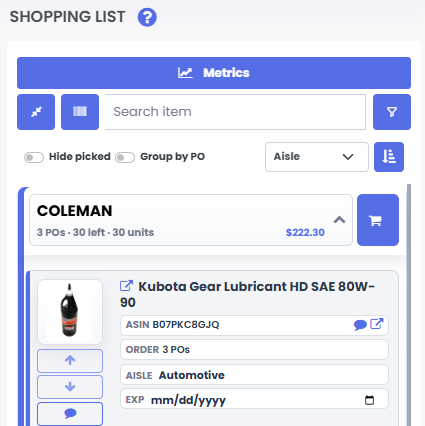Open the Aisle sort dropdown
This screenshot has width=425, height=426.
pos(317,157)
